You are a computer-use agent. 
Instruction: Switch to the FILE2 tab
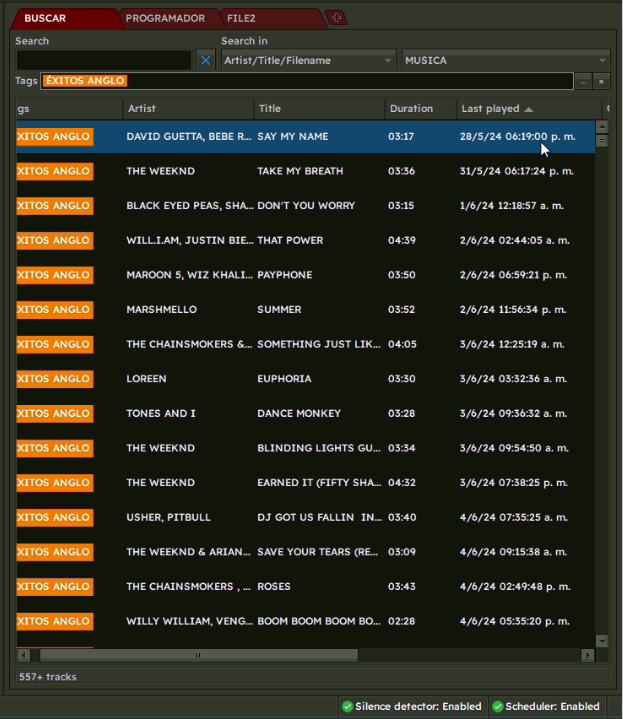tap(241, 18)
